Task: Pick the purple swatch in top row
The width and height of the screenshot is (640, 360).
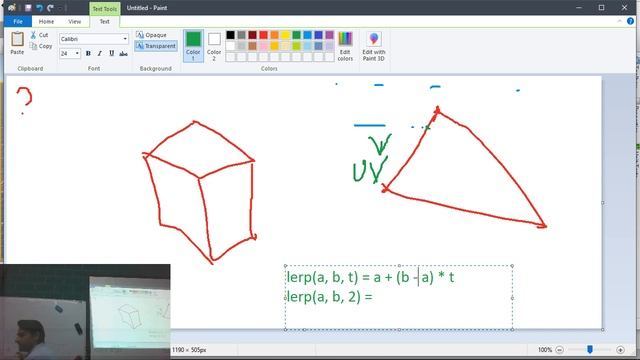Action: click(329, 35)
